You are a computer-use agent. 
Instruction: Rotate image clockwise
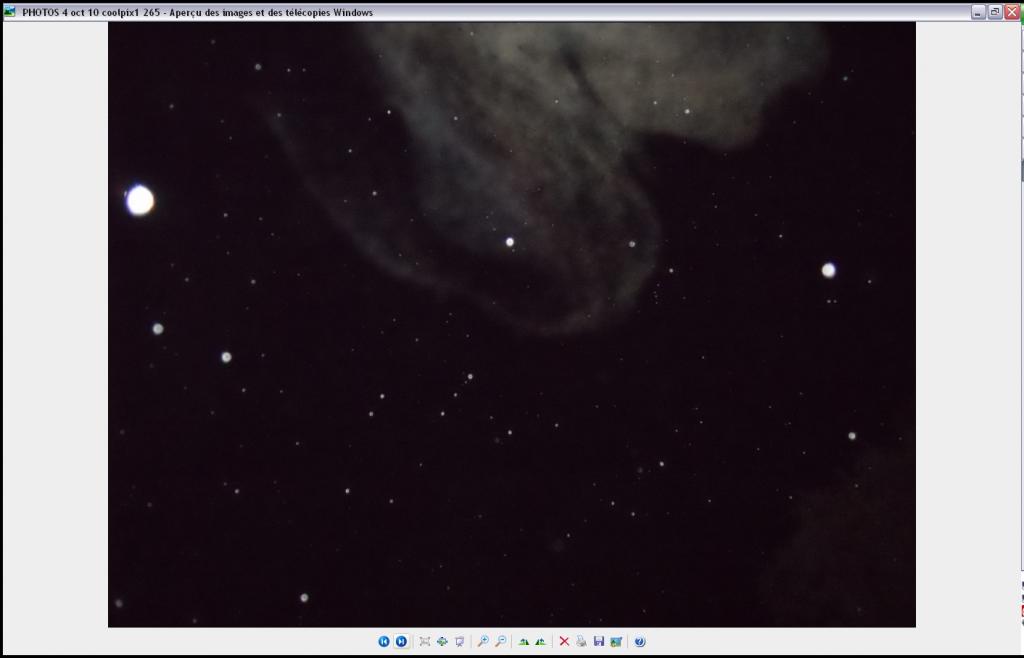524,642
